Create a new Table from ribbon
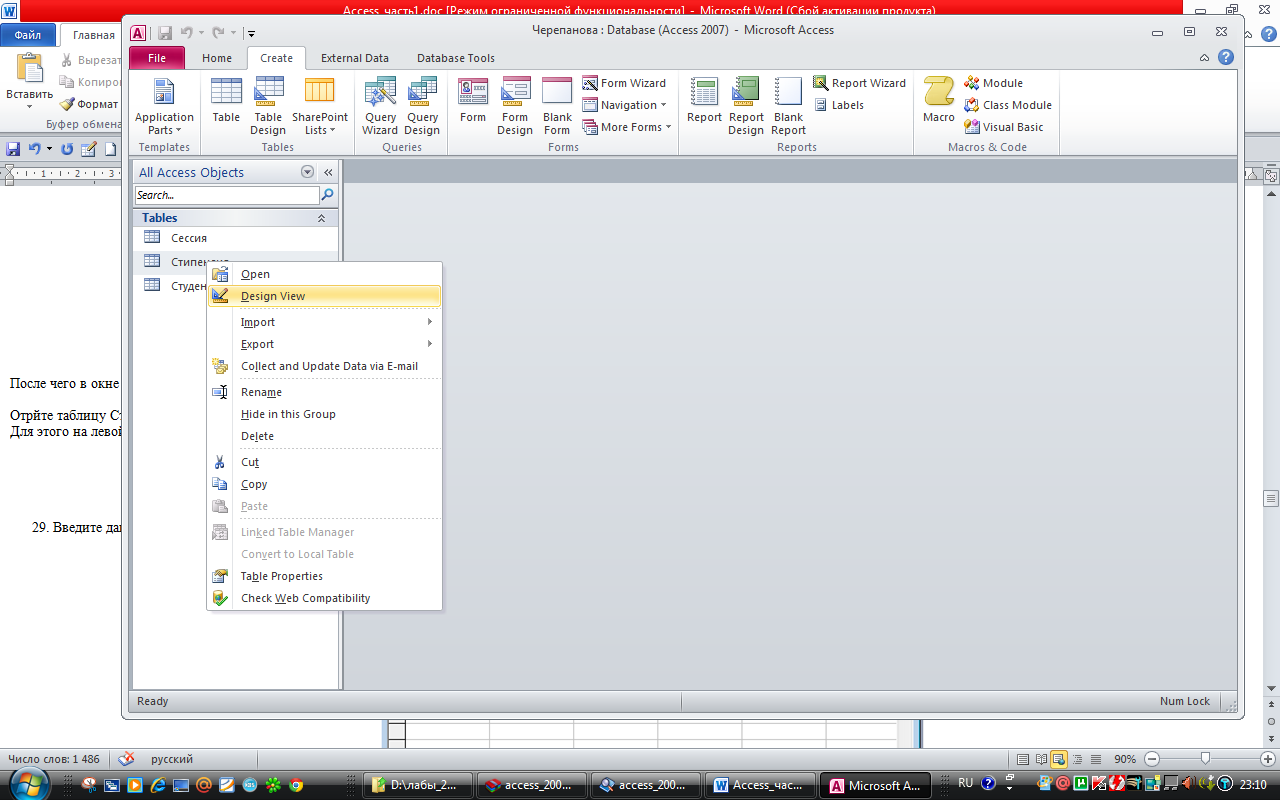This screenshot has width=1280, height=800. tap(226, 101)
